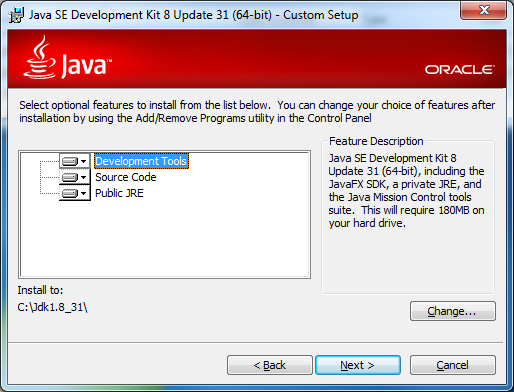Click the Change... button for install path
Image resolution: width=514 pixels, height=392 pixels.
pos(453,311)
